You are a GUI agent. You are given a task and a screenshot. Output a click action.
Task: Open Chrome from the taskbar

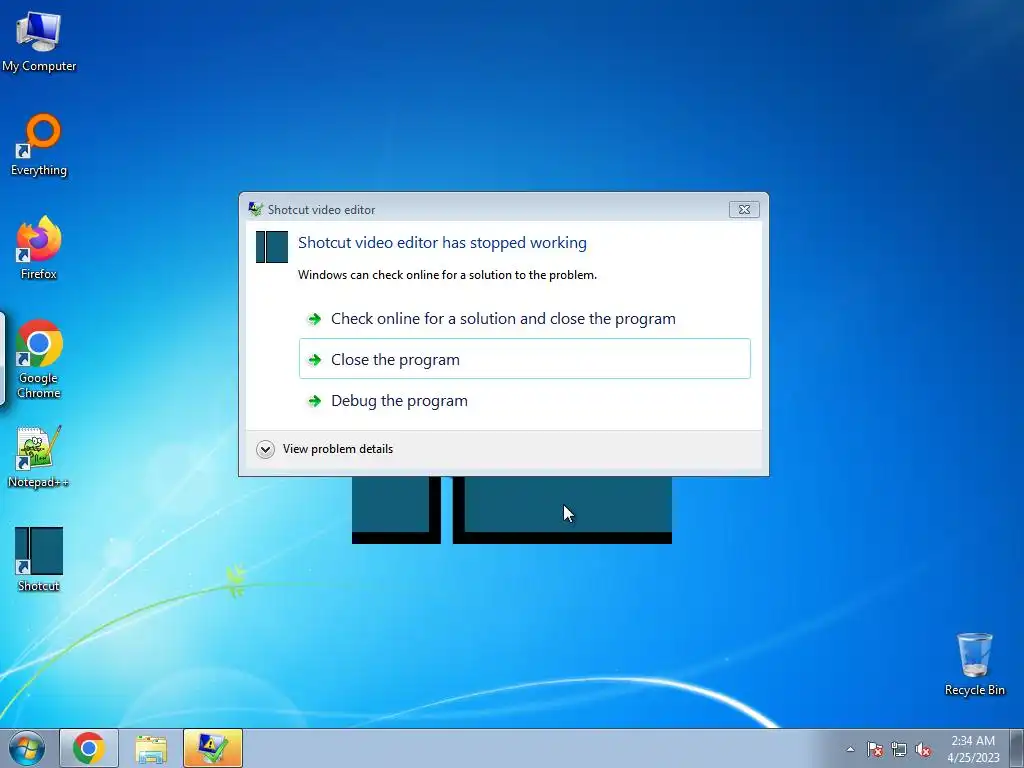point(89,748)
